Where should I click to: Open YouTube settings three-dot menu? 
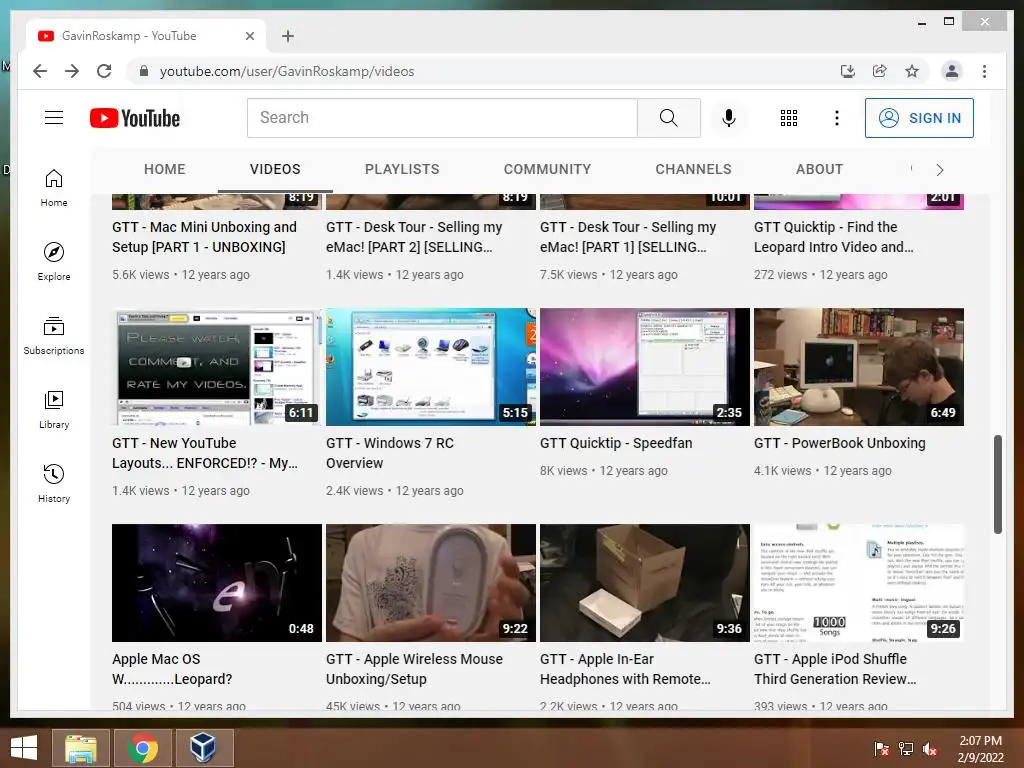coord(837,118)
